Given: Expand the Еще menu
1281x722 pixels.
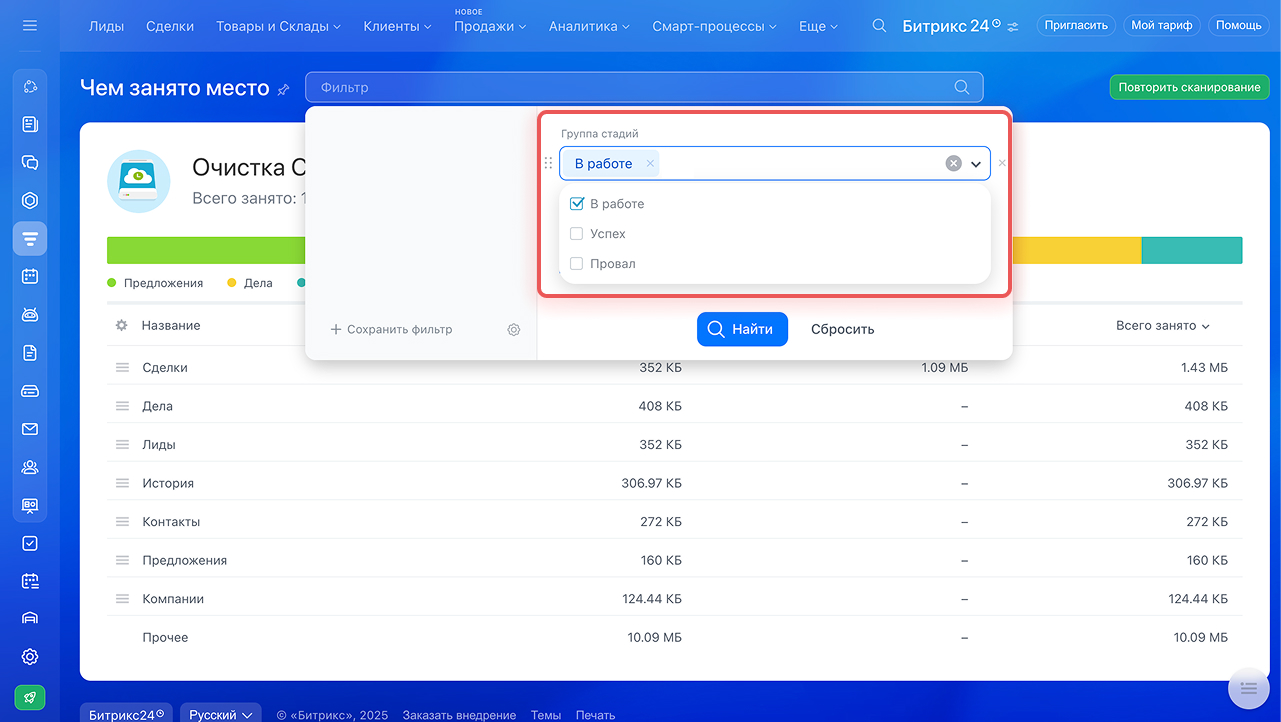Looking at the screenshot, I should [x=819, y=26].
